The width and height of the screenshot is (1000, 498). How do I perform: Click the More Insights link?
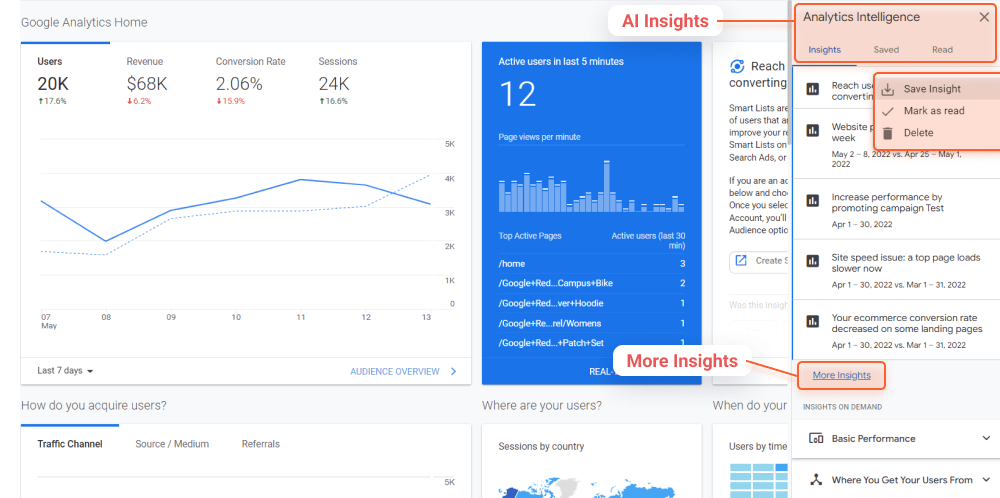coord(841,376)
